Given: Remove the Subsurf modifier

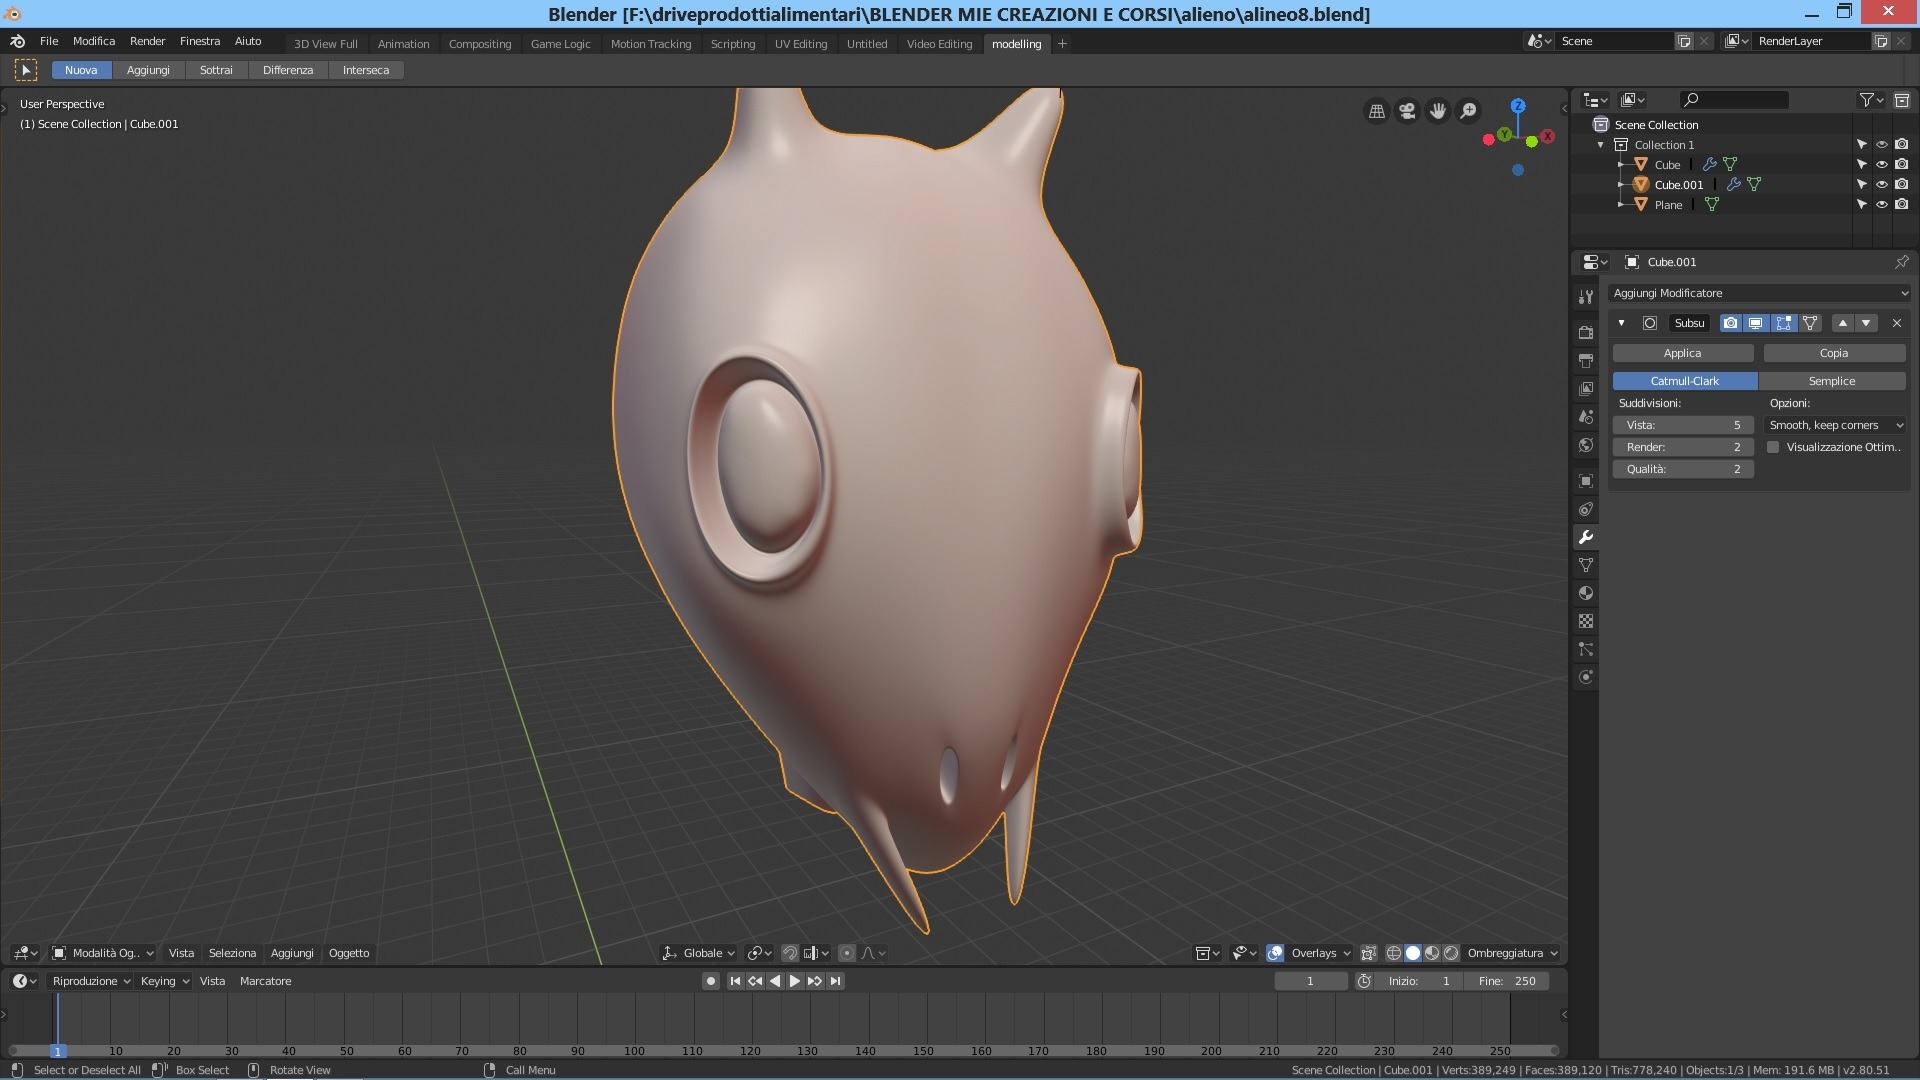Looking at the screenshot, I should 1897,323.
